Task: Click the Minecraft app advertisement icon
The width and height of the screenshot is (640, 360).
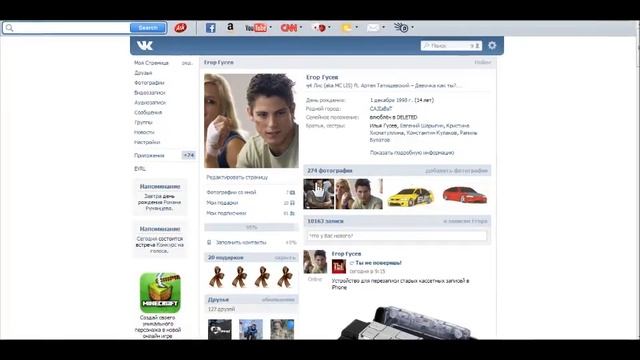Action: (160, 293)
